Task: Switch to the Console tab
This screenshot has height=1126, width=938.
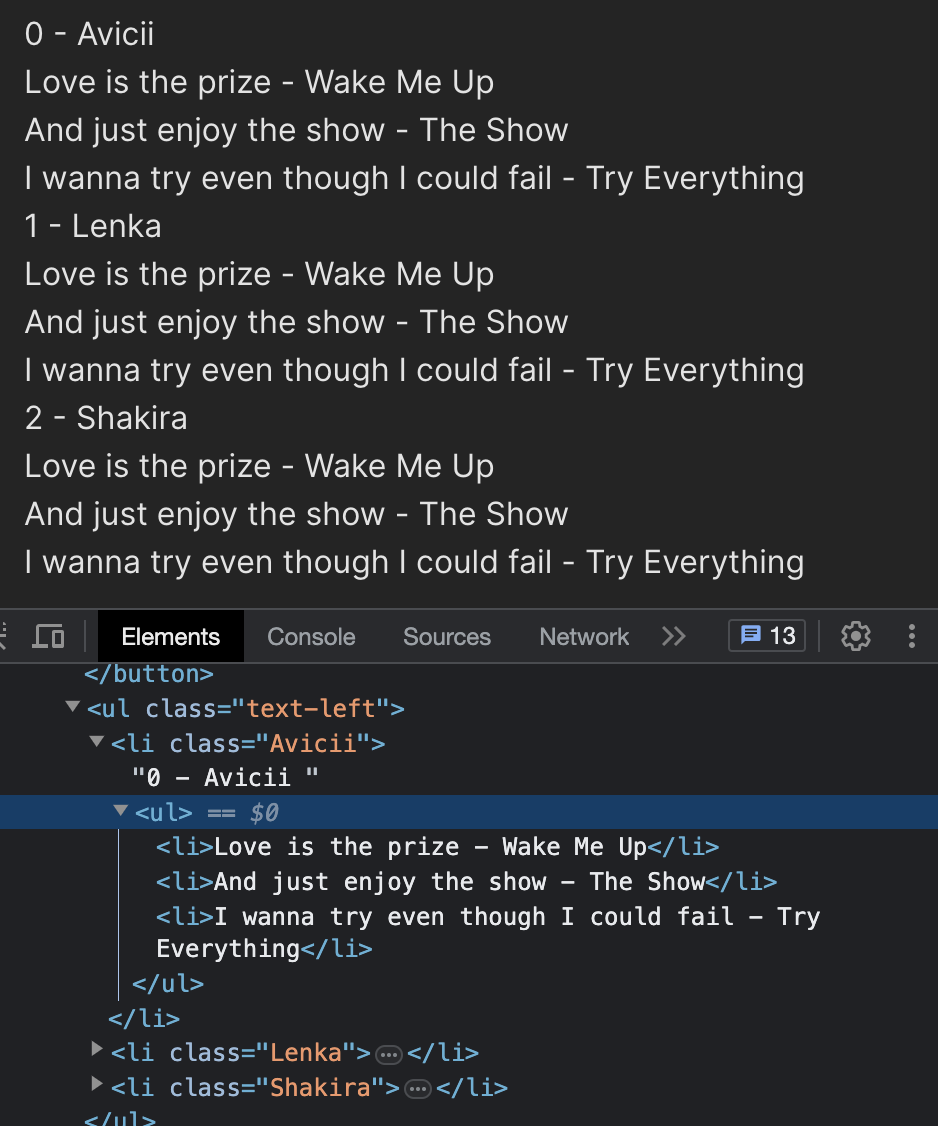Action: click(311, 636)
